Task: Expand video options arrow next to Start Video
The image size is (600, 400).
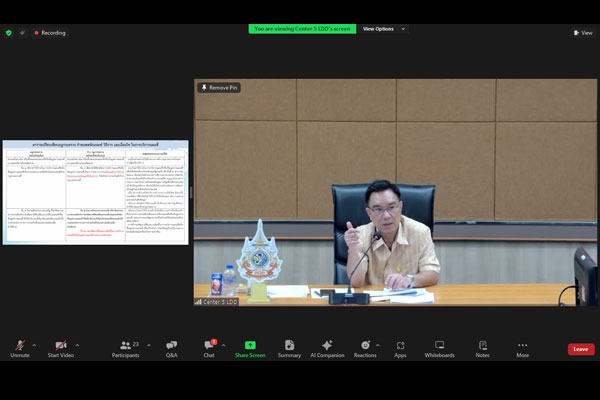Action: pos(78,345)
